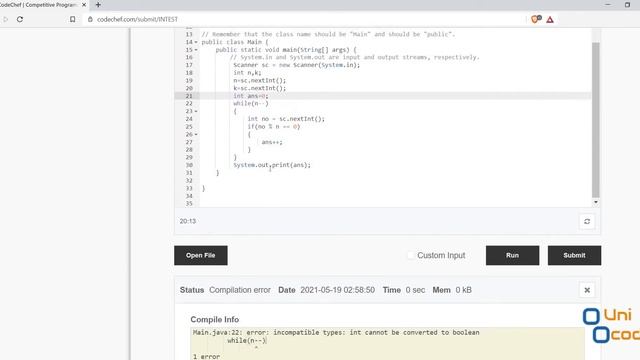The height and width of the screenshot is (360, 640).
Task: Click the date value '2021-05-19 02:58:50'
Action: [x=338, y=290]
